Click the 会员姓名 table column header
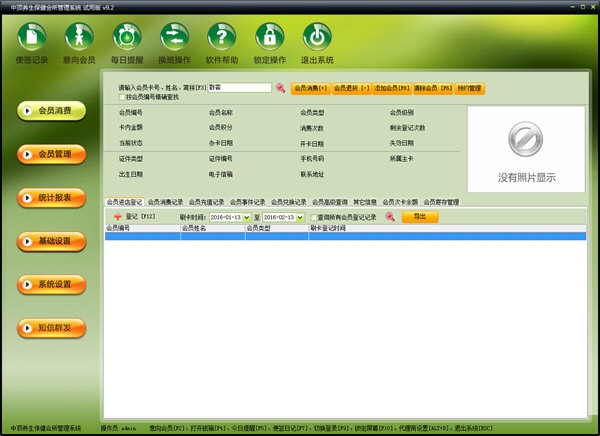 pyautogui.click(x=213, y=228)
